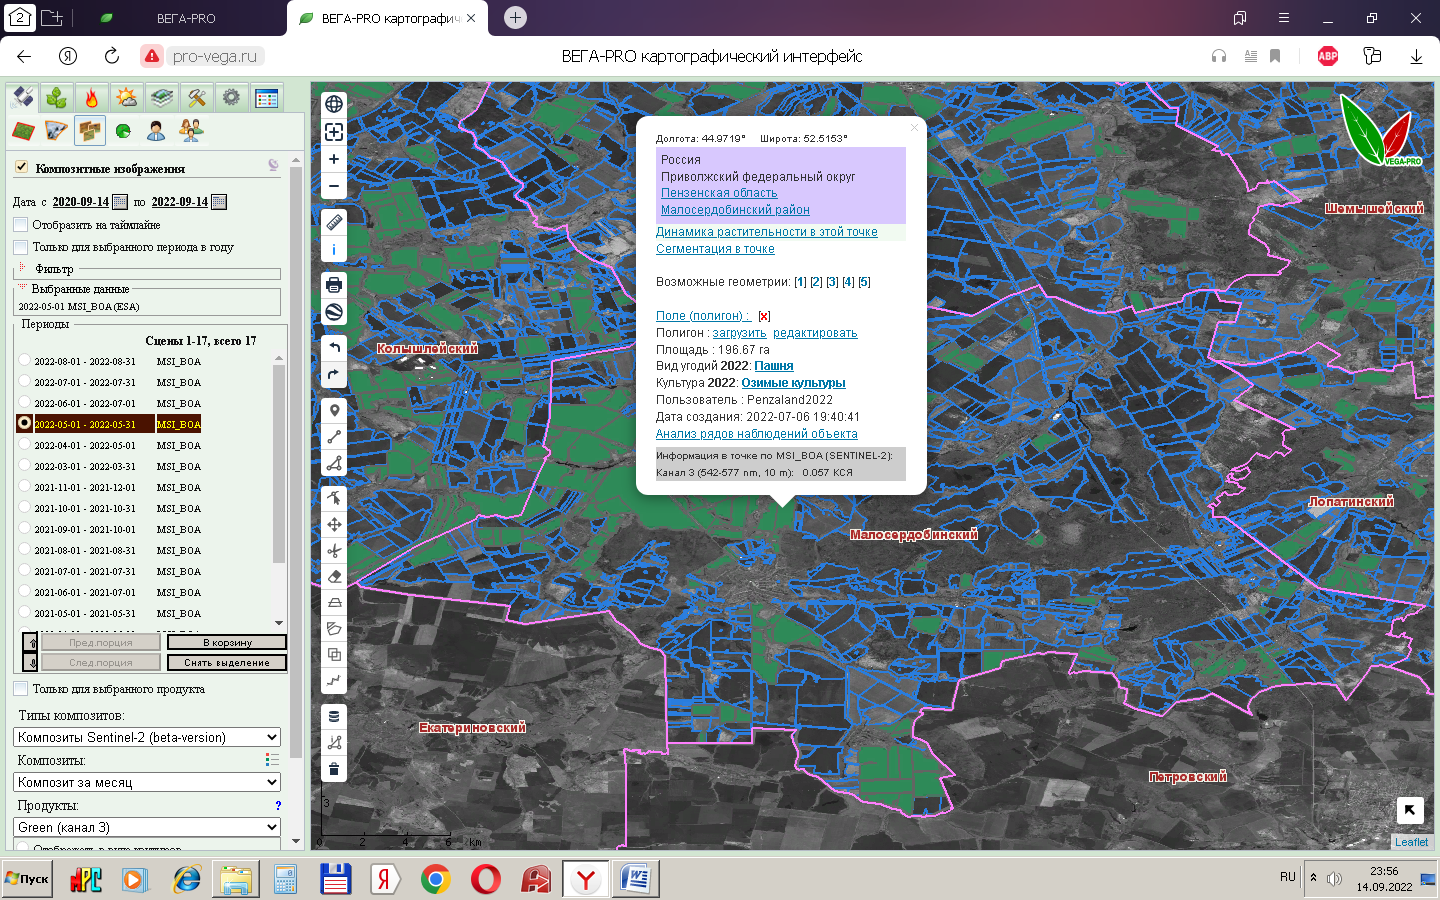The width and height of the screenshot is (1440, 900).
Task: Select the ruler measure tool
Action: pos(334,222)
